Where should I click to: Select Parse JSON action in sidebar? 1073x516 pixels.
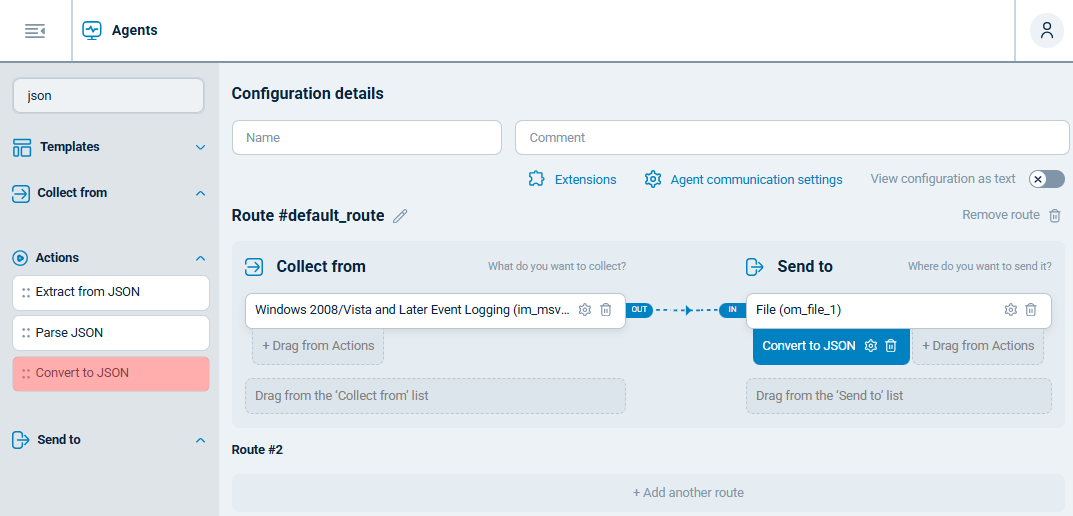click(111, 333)
